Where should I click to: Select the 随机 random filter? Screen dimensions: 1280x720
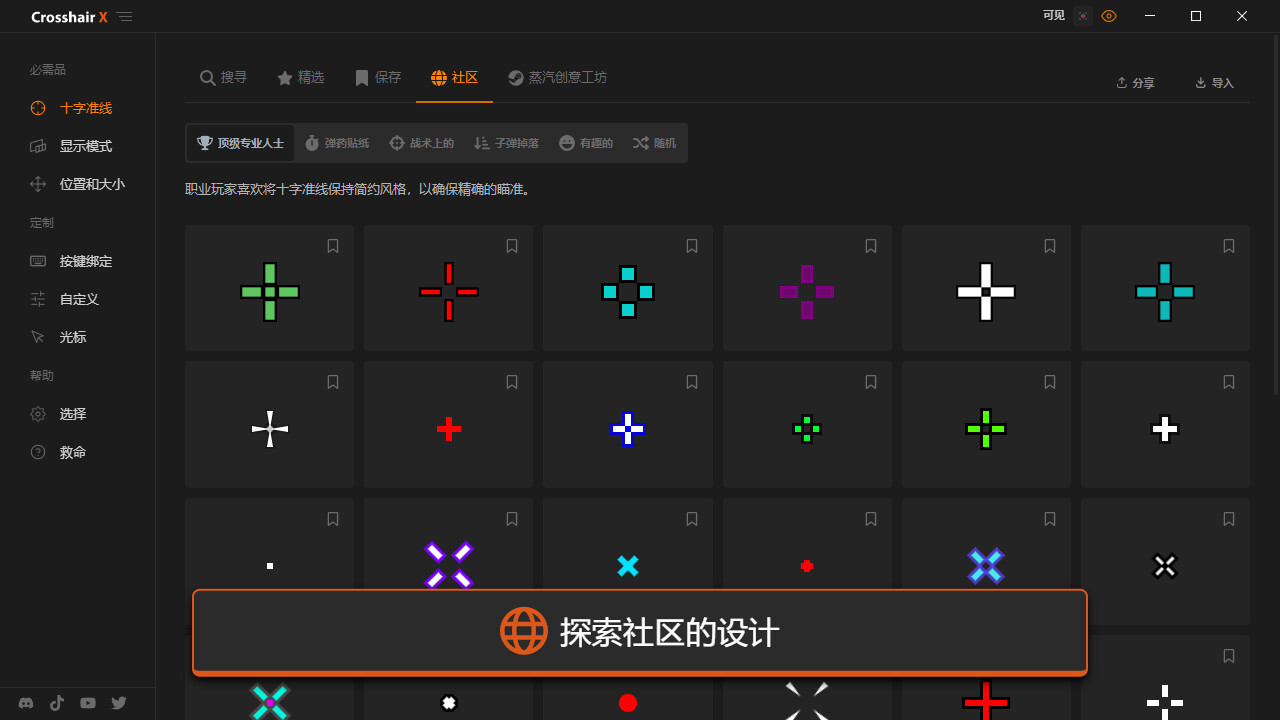(x=654, y=142)
